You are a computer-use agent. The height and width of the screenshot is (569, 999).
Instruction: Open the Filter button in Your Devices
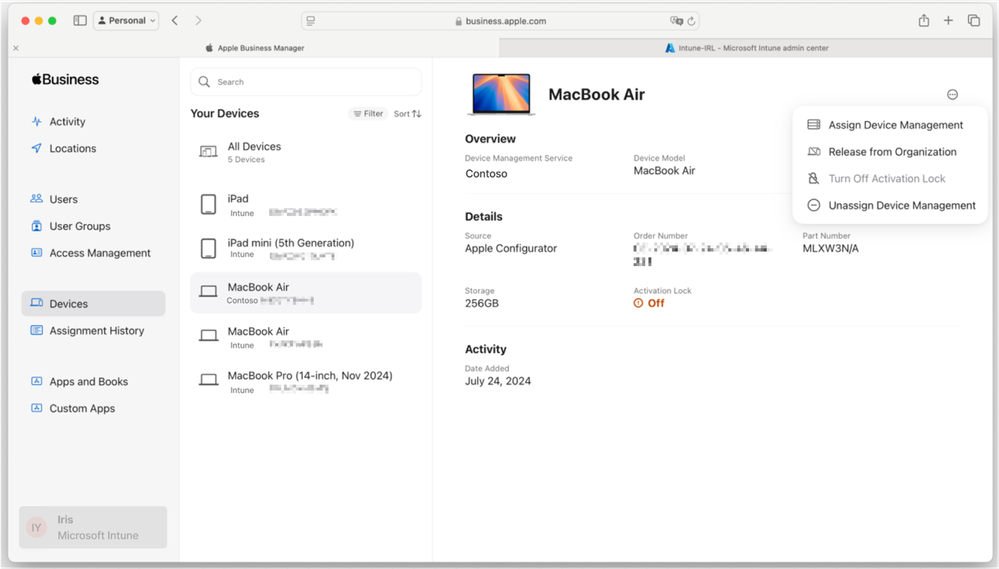pos(368,113)
